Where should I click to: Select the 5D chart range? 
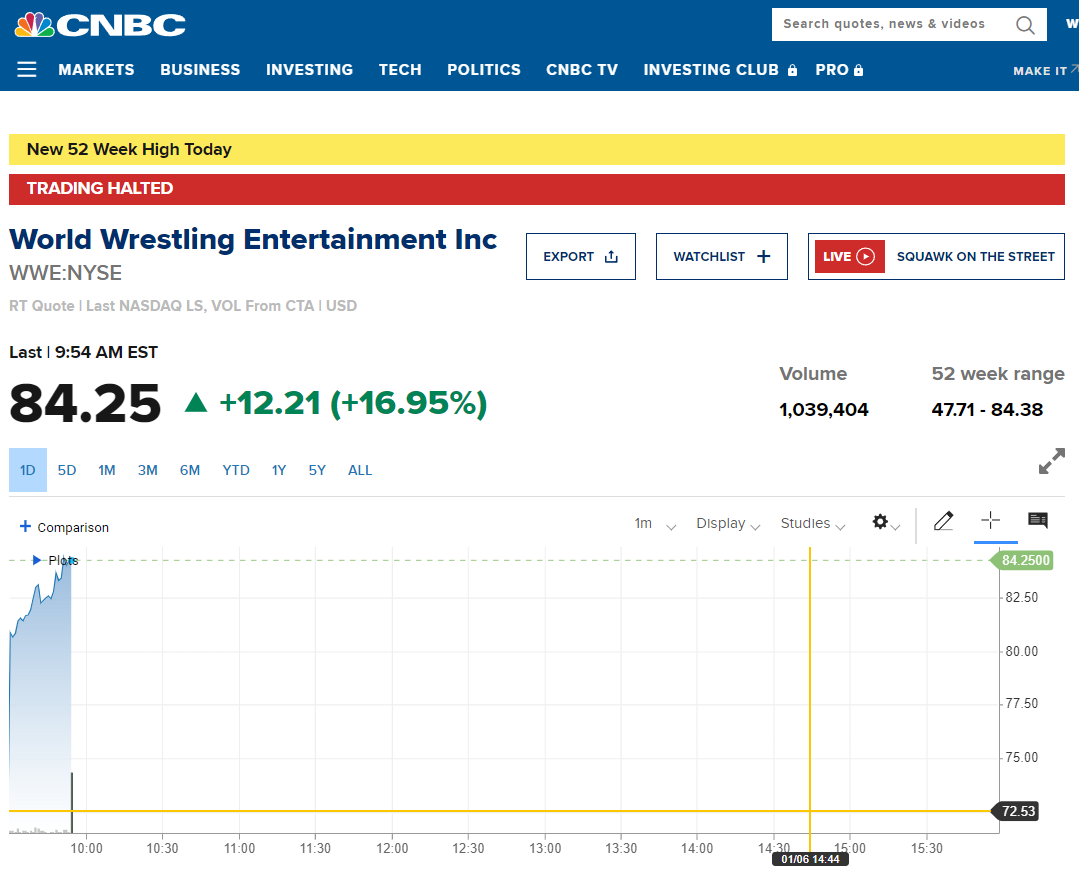coord(67,470)
